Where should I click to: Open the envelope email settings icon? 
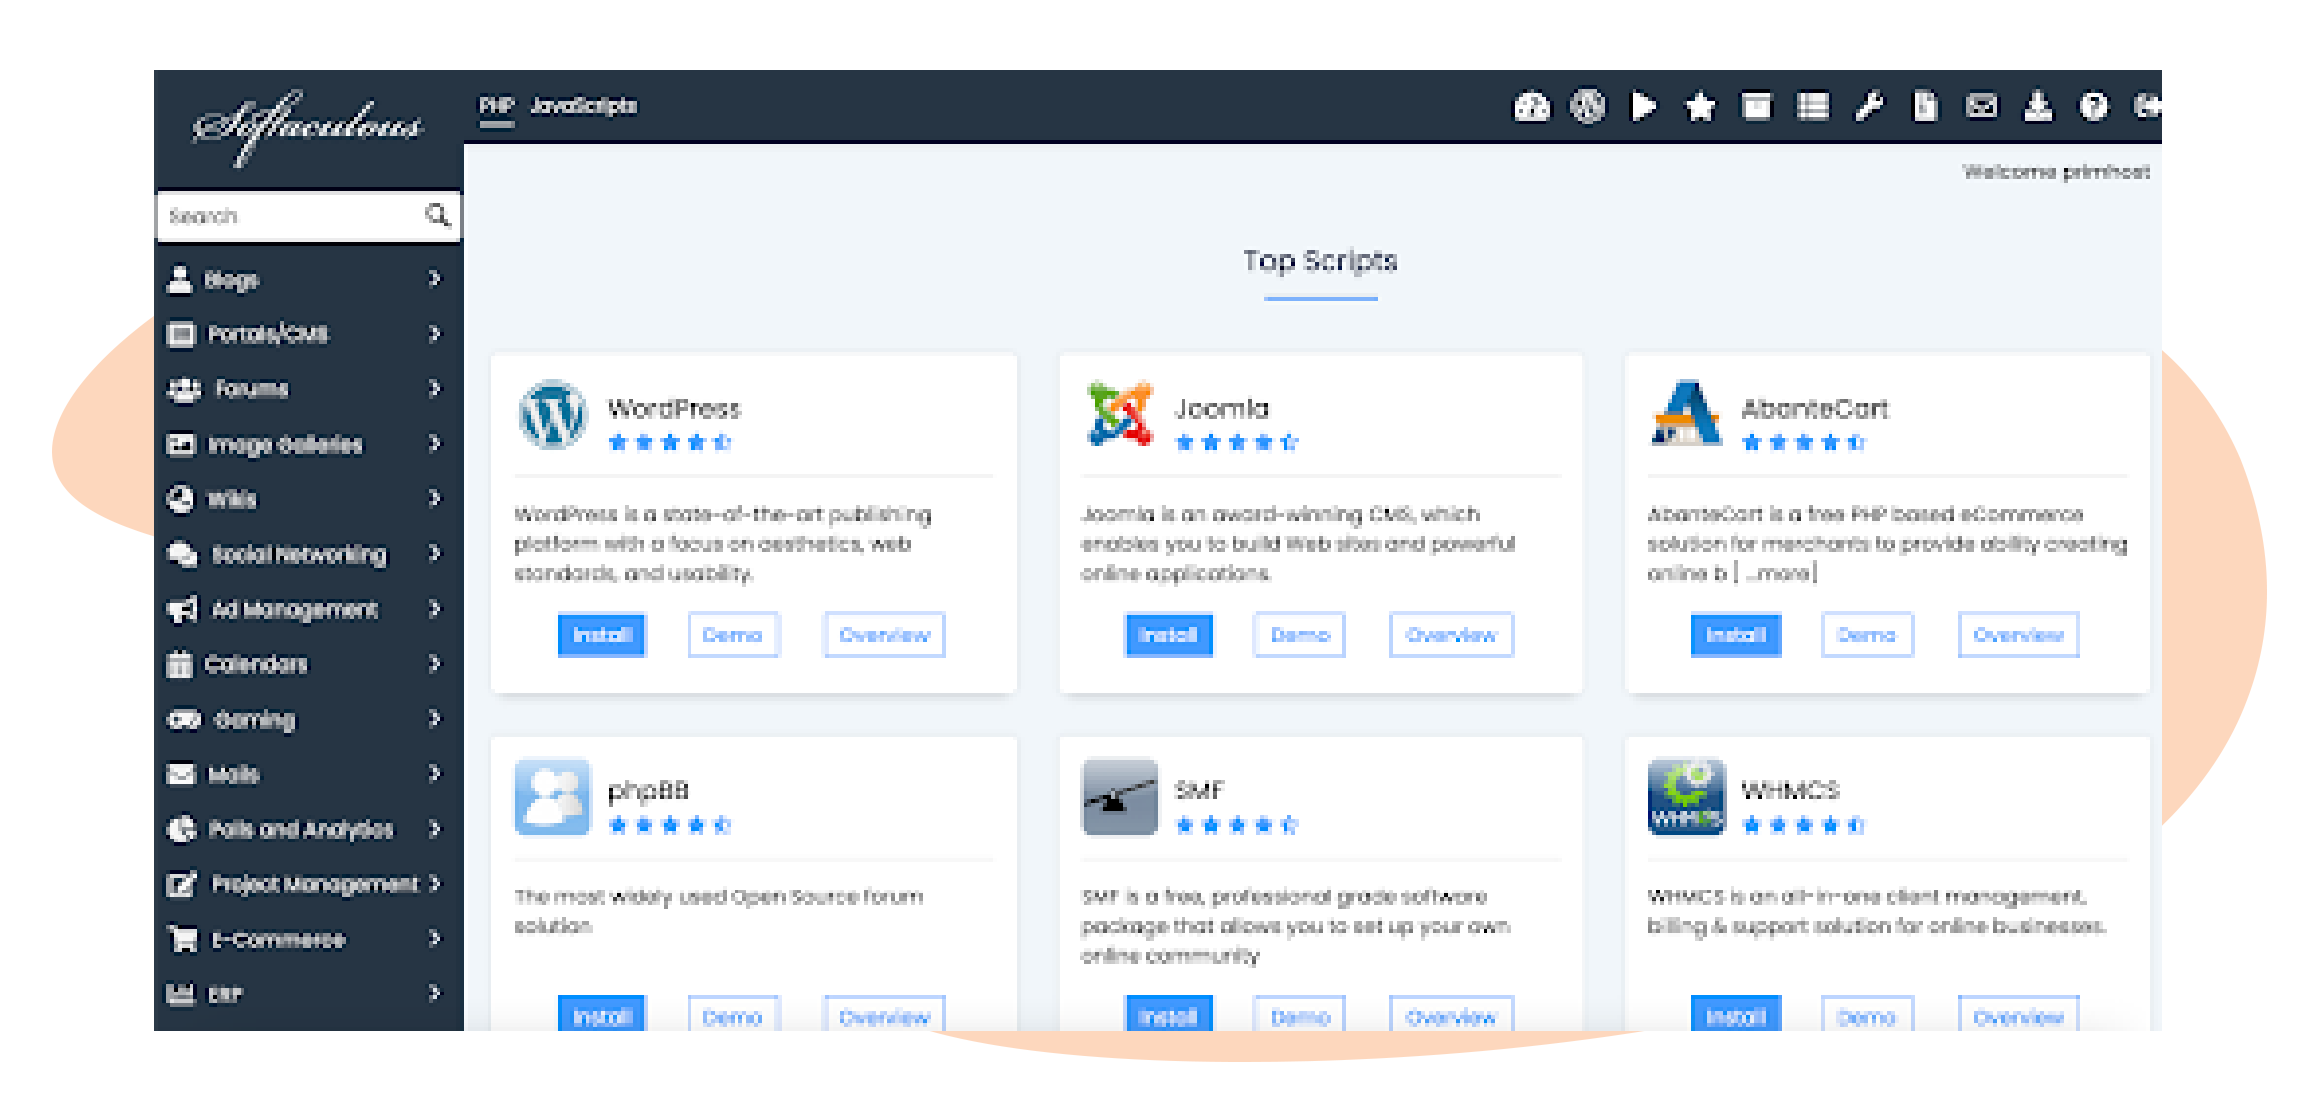coord(1981,106)
